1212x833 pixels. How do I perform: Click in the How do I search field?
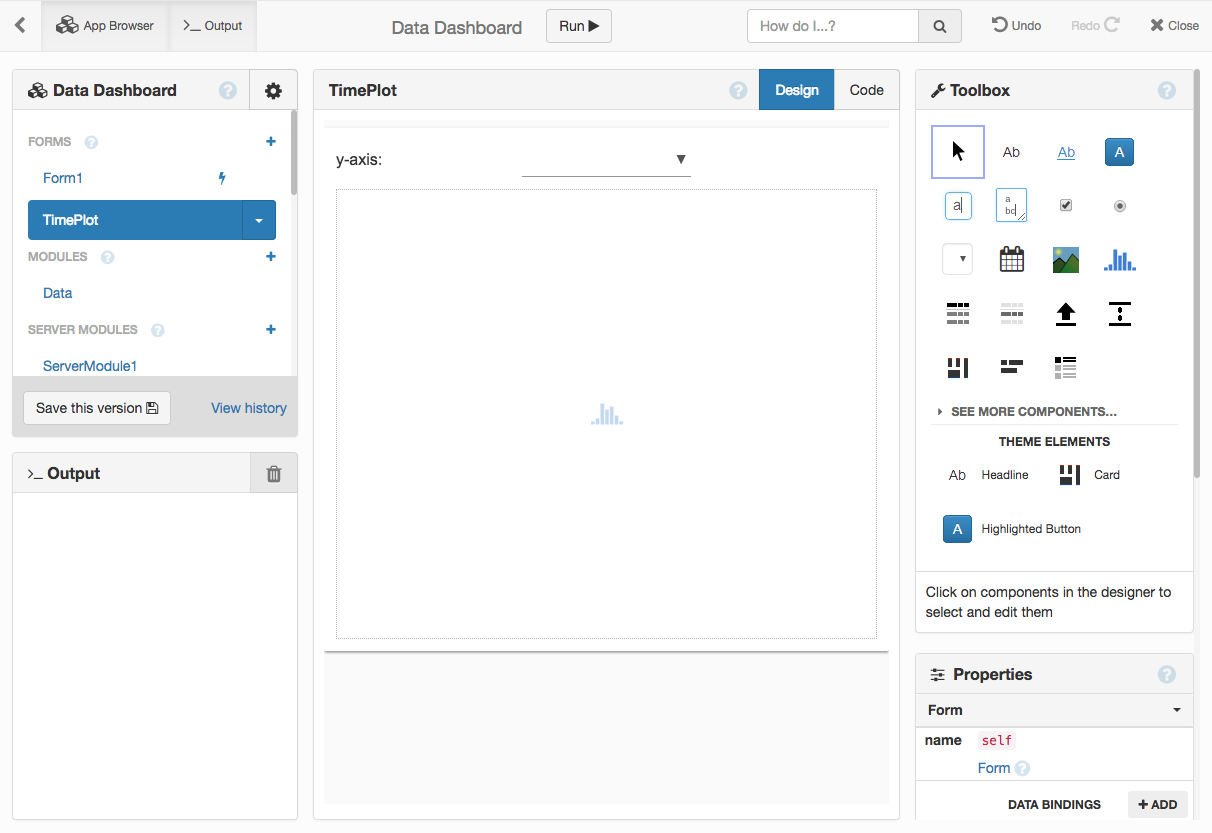[x=832, y=26]
